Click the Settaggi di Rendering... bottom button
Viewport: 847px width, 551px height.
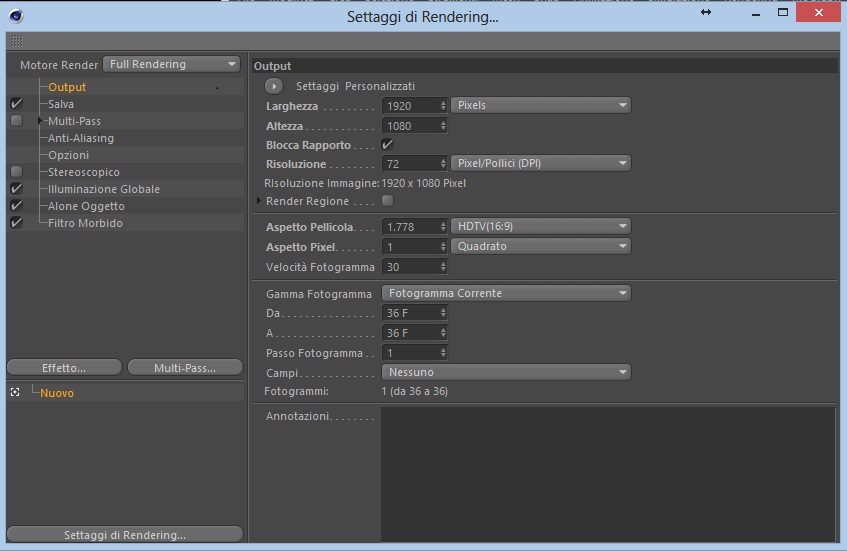pos(125,534)
